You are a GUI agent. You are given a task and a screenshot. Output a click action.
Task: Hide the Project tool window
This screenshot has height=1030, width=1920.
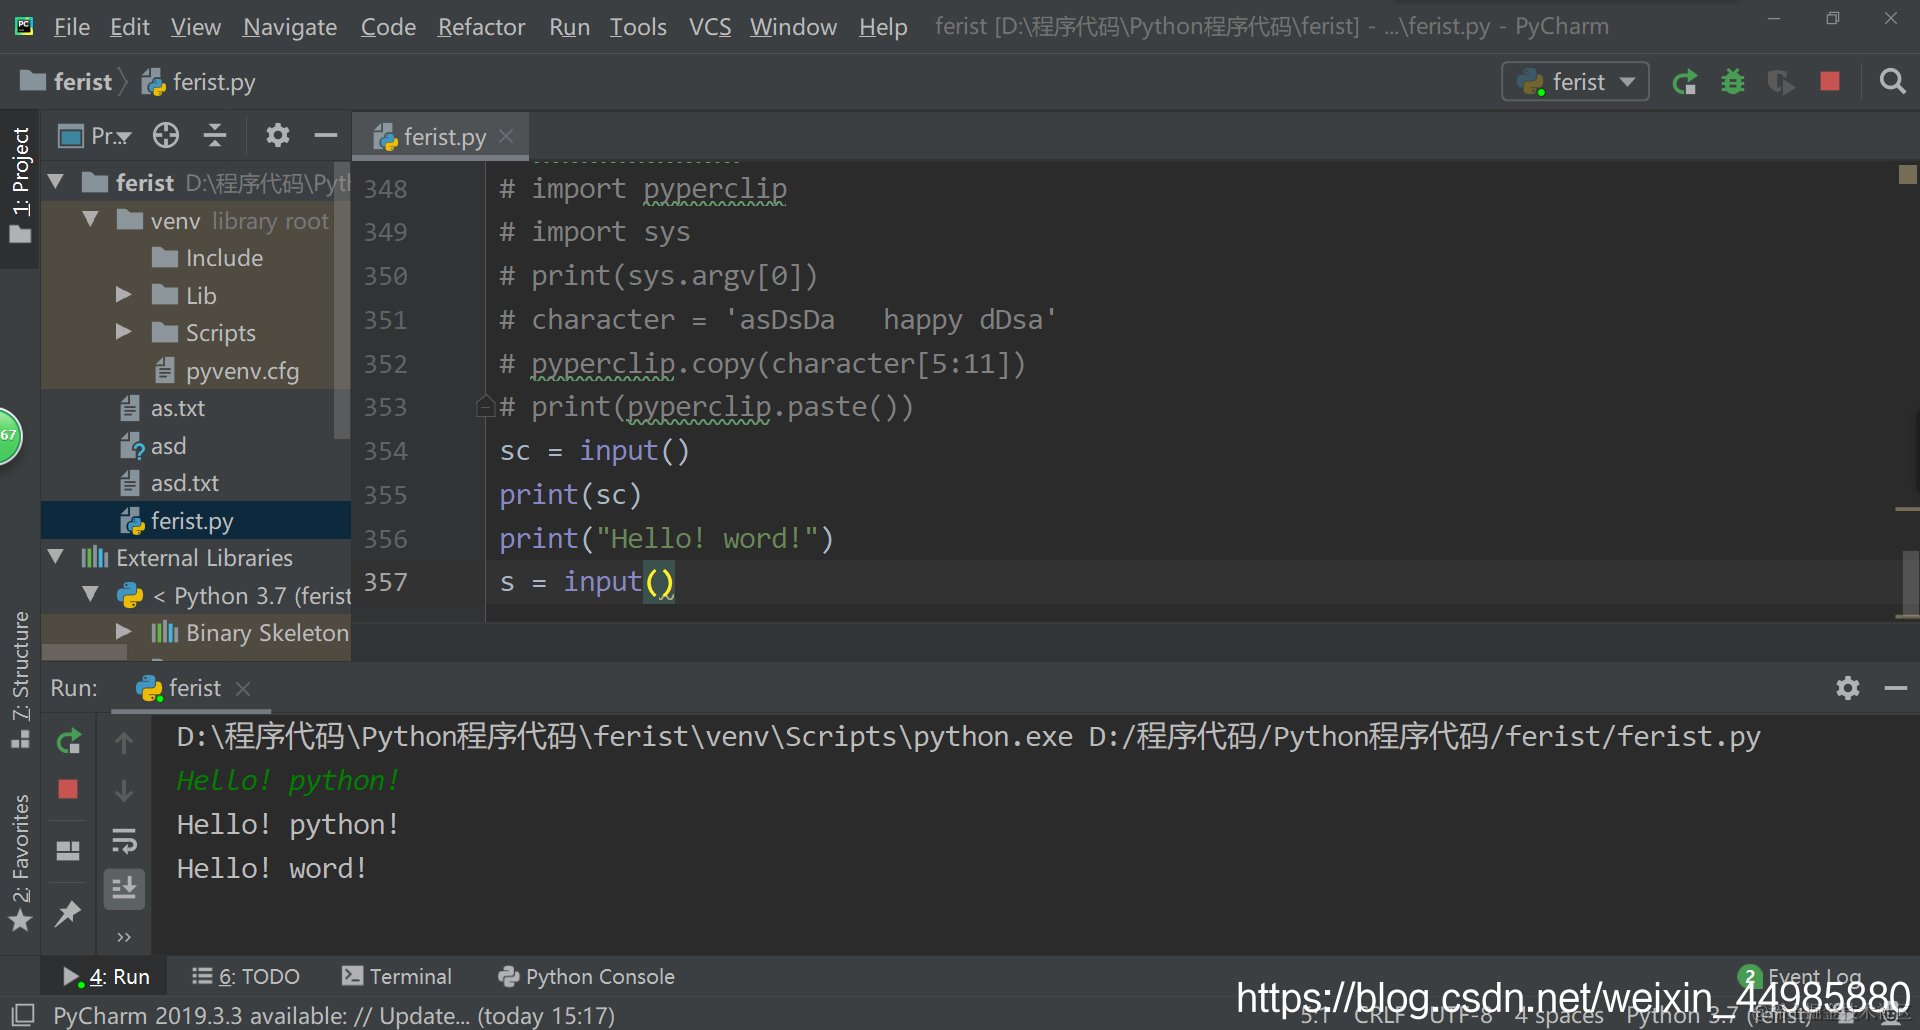tap(326, 135)
